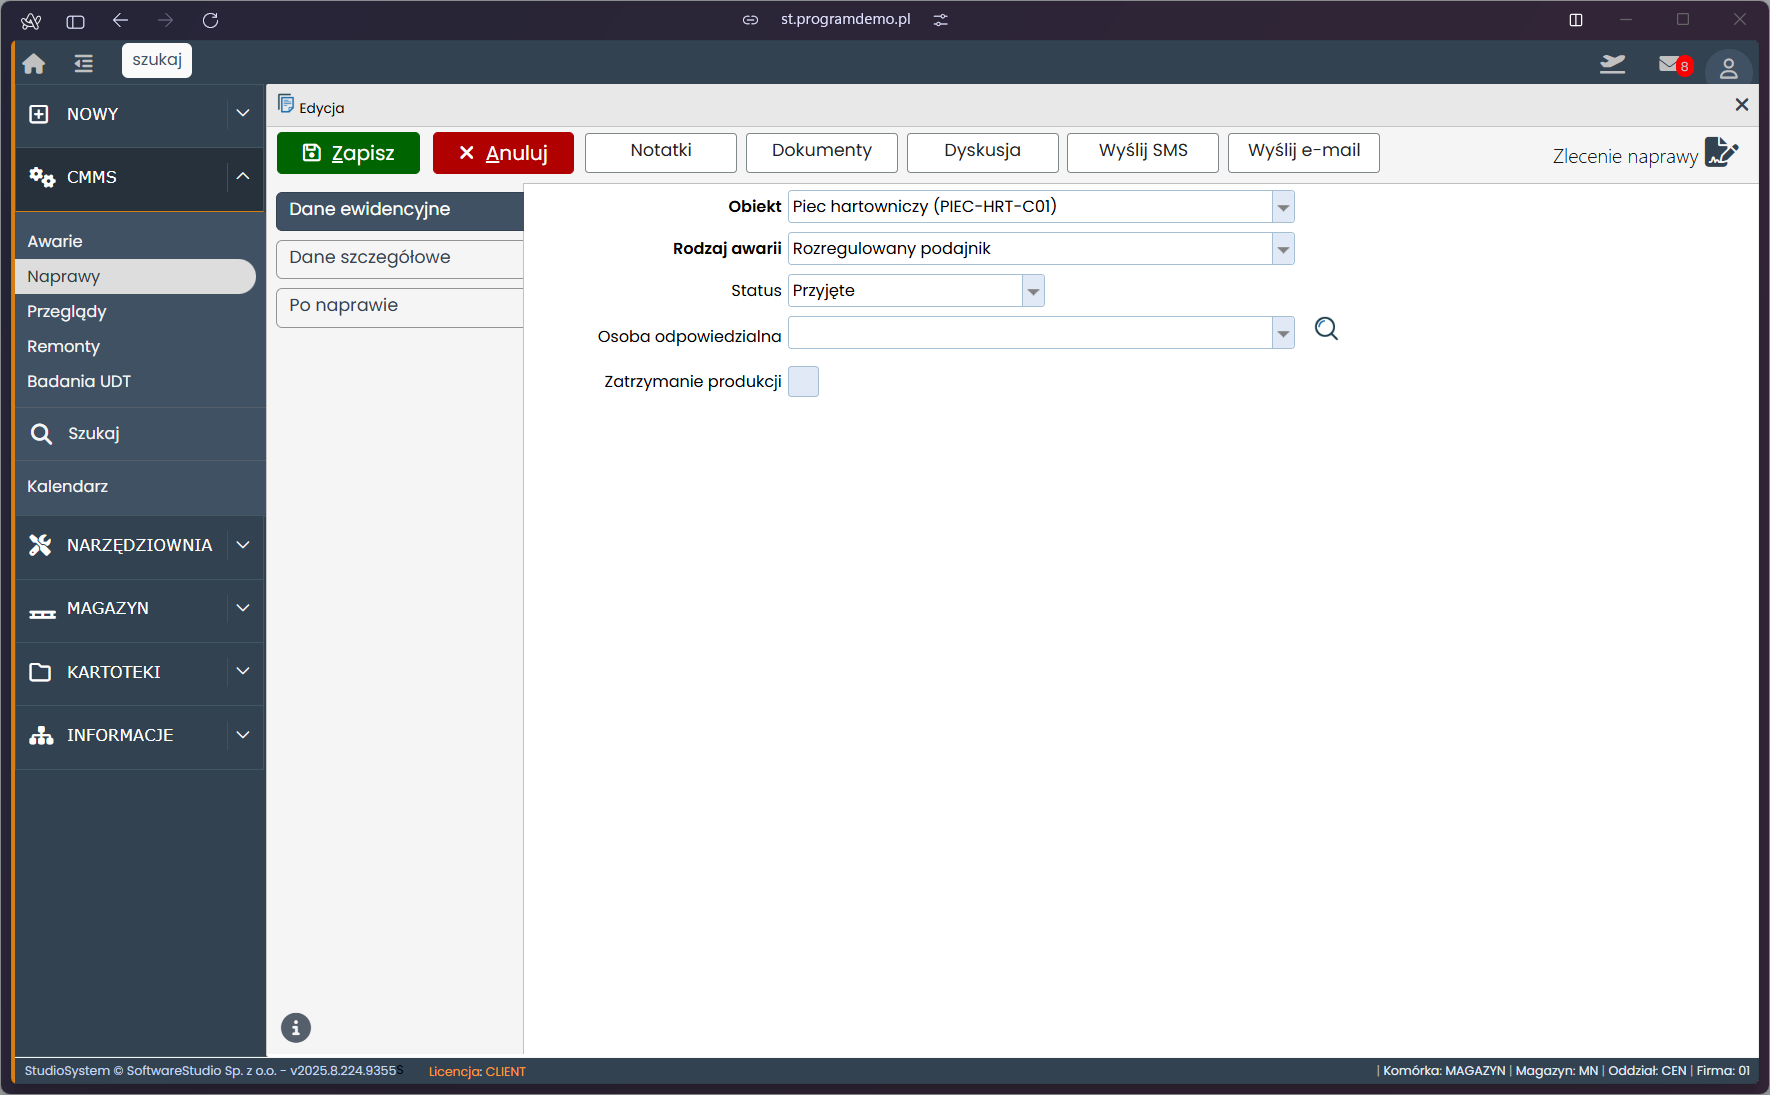Collapse the CMMS menu section
This screenshot has width=1770, height=1095.
(242, 177)
